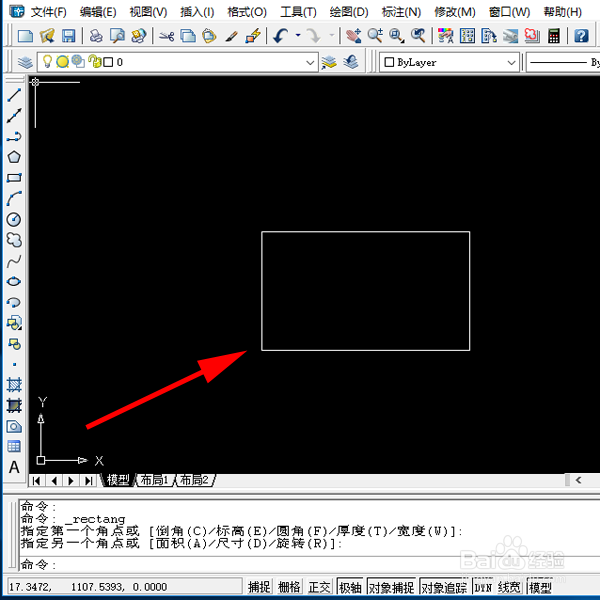Select the Insert Block tool

coord(14,323)
